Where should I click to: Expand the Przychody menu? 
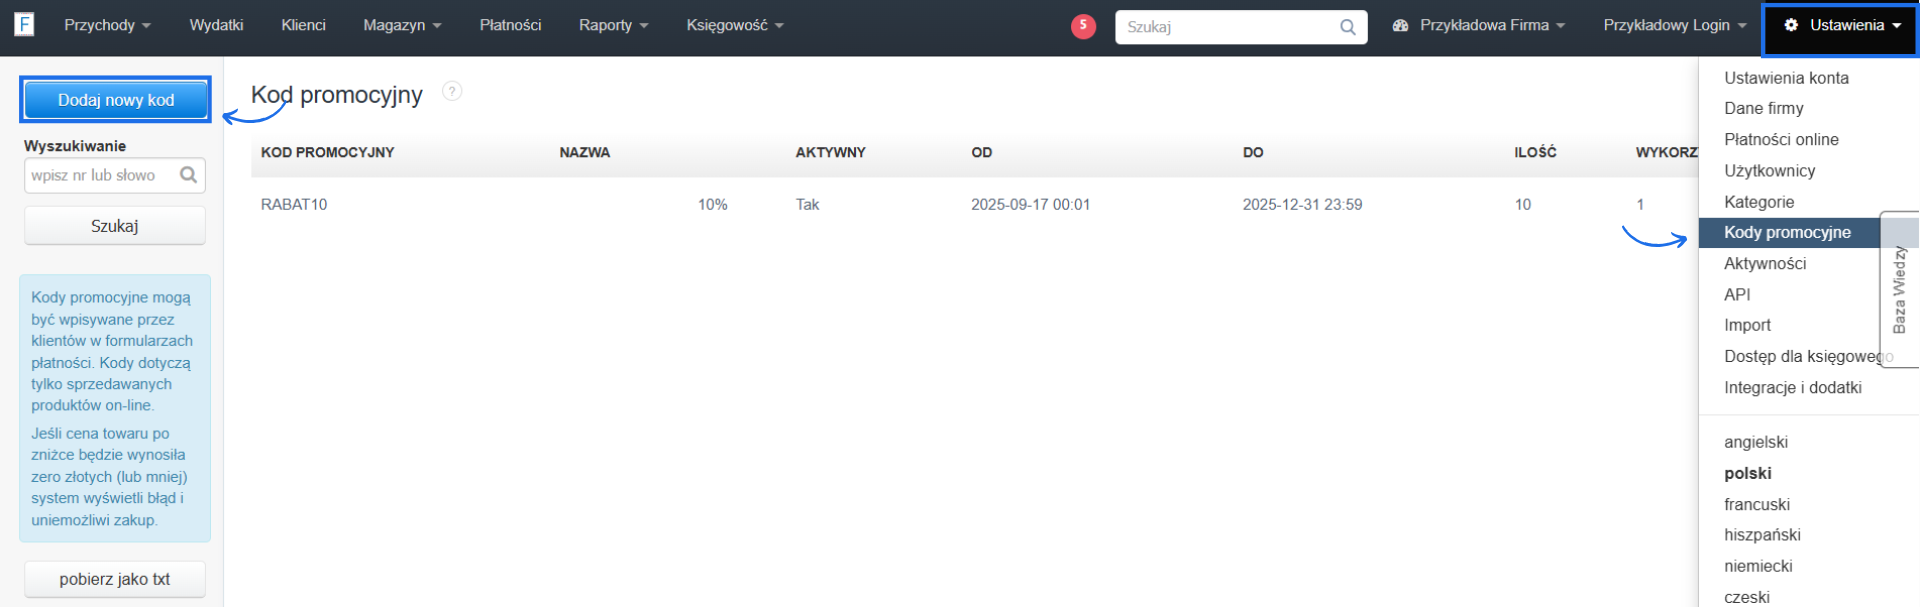tap(107, 25)
